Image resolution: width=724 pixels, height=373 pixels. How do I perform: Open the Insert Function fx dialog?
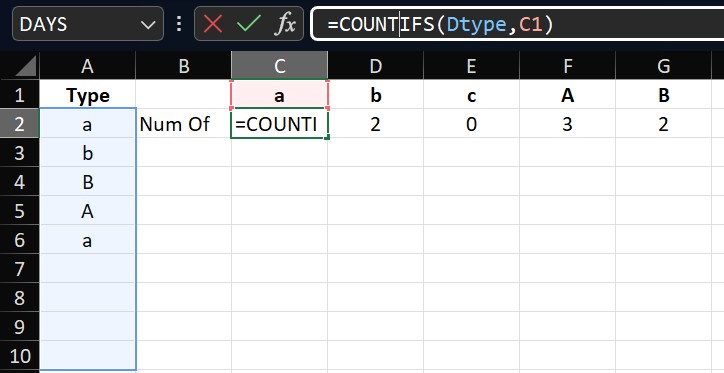point(284,24)
